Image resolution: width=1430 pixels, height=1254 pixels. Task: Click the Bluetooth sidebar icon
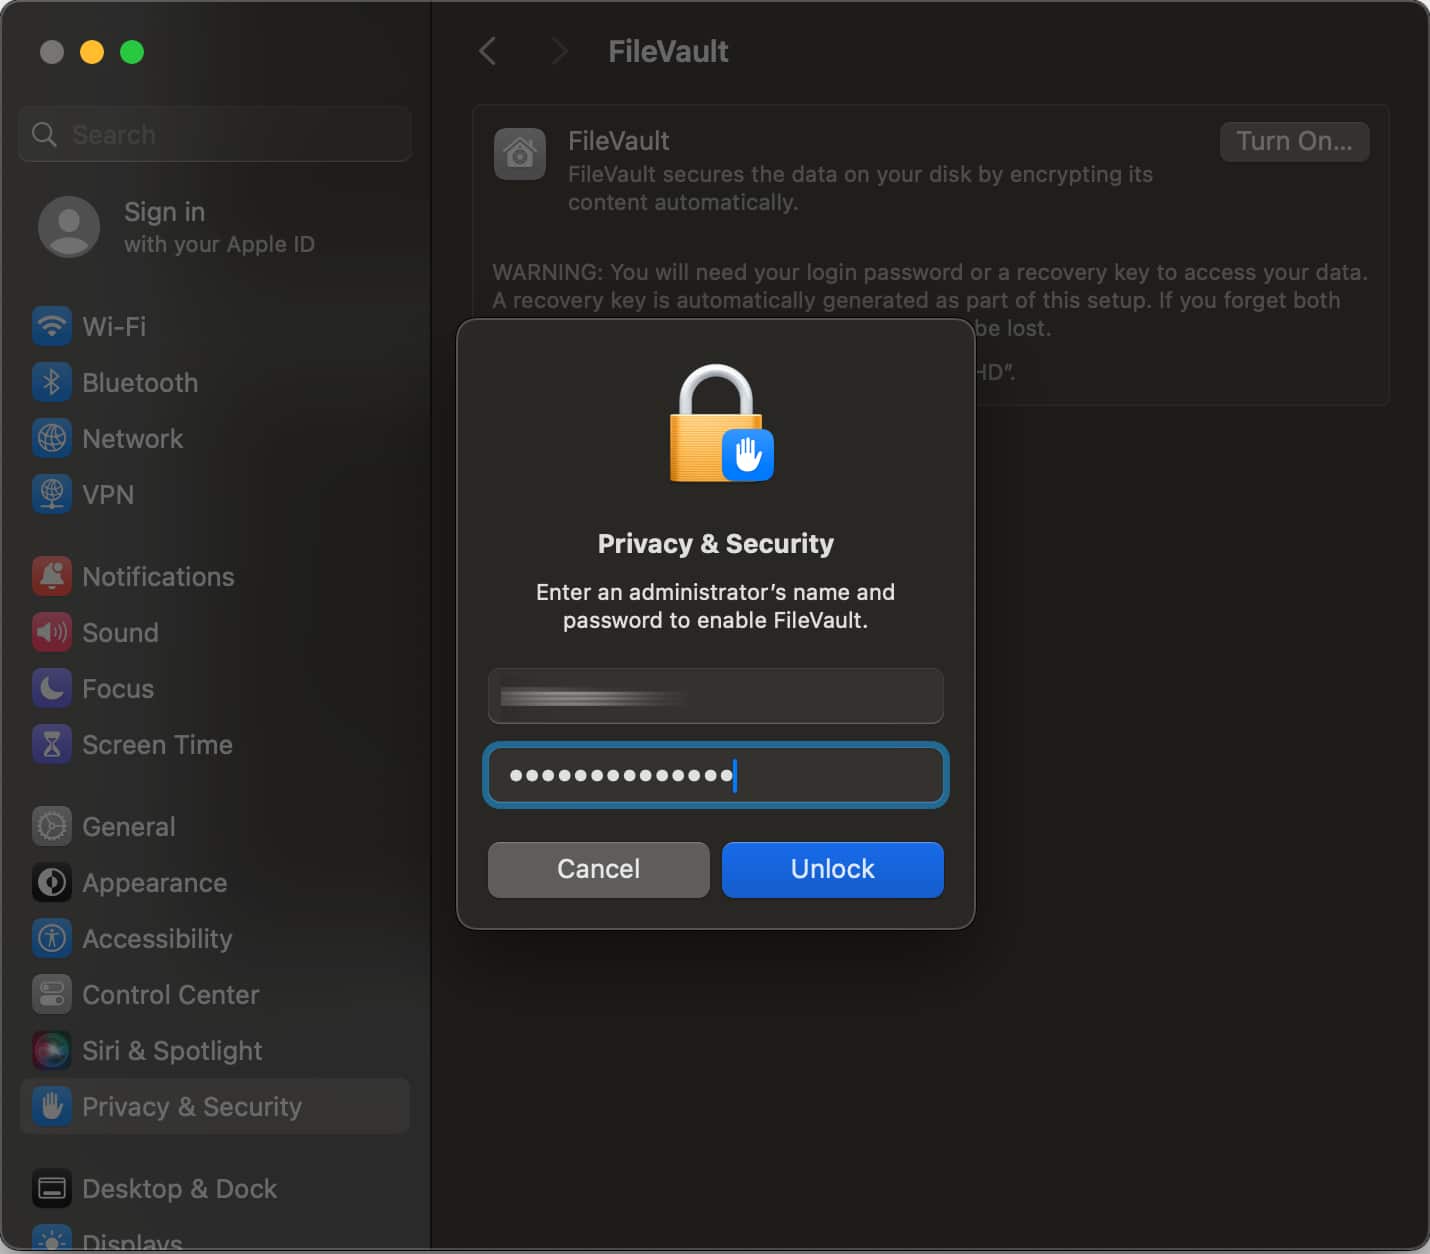pyautogui.click(x=52, y=382)
